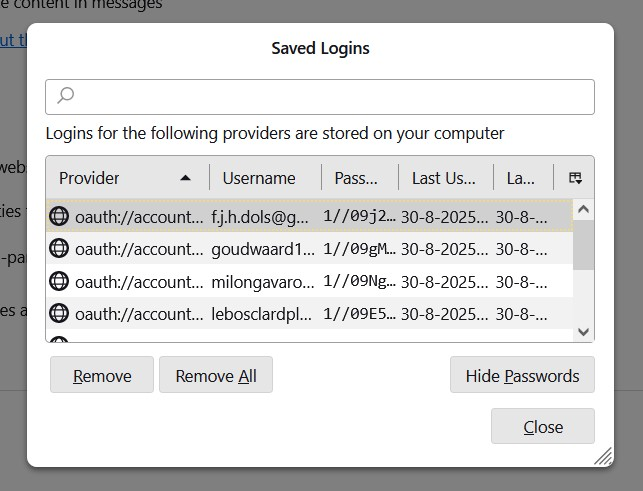
Task: Sort by the Last Changed column
Action: tap(521, 178)
